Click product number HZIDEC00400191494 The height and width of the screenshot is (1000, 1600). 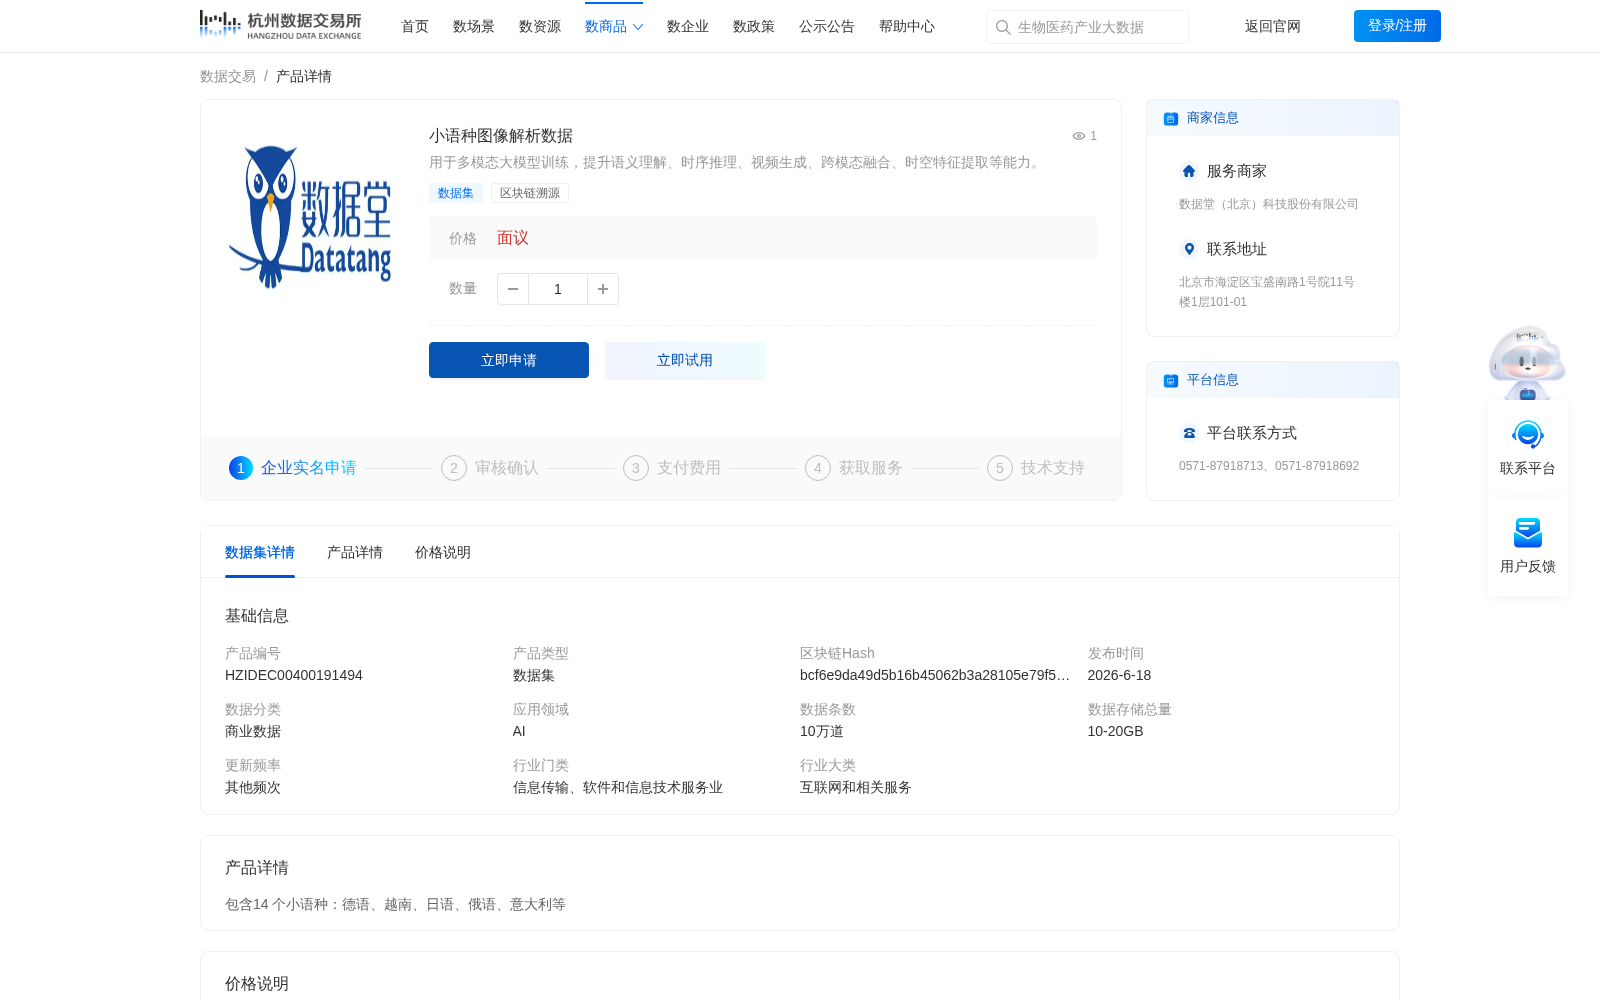[x=294, y=675]
